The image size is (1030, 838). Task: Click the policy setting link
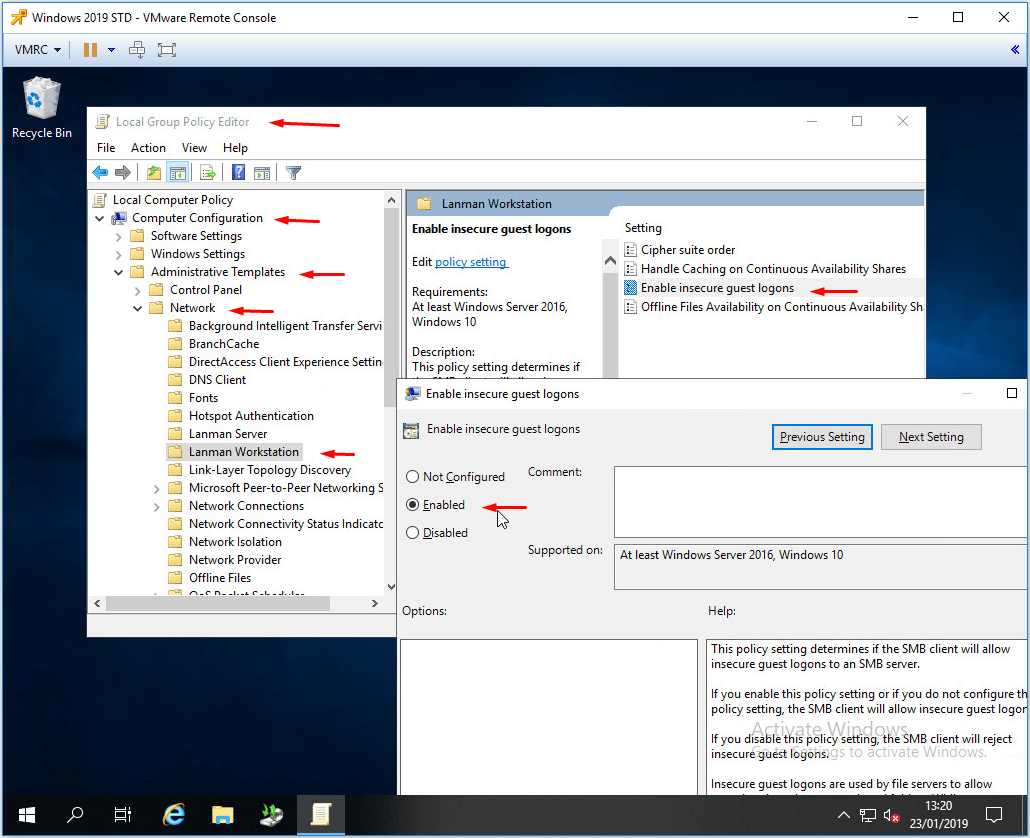click(470, 262)
